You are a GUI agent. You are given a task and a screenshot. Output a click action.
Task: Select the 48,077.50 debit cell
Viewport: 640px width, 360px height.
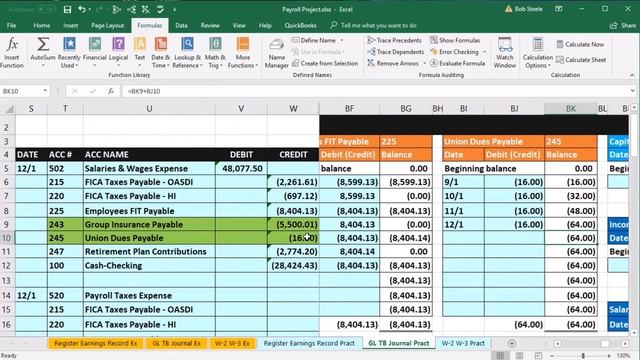pos(241,169)
